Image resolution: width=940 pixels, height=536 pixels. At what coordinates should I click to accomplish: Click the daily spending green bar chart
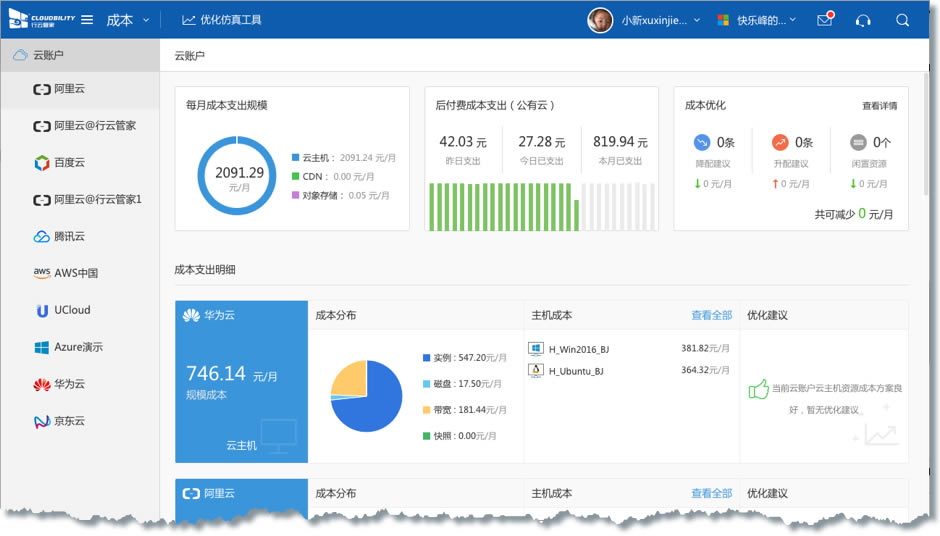tap(542, 207)
